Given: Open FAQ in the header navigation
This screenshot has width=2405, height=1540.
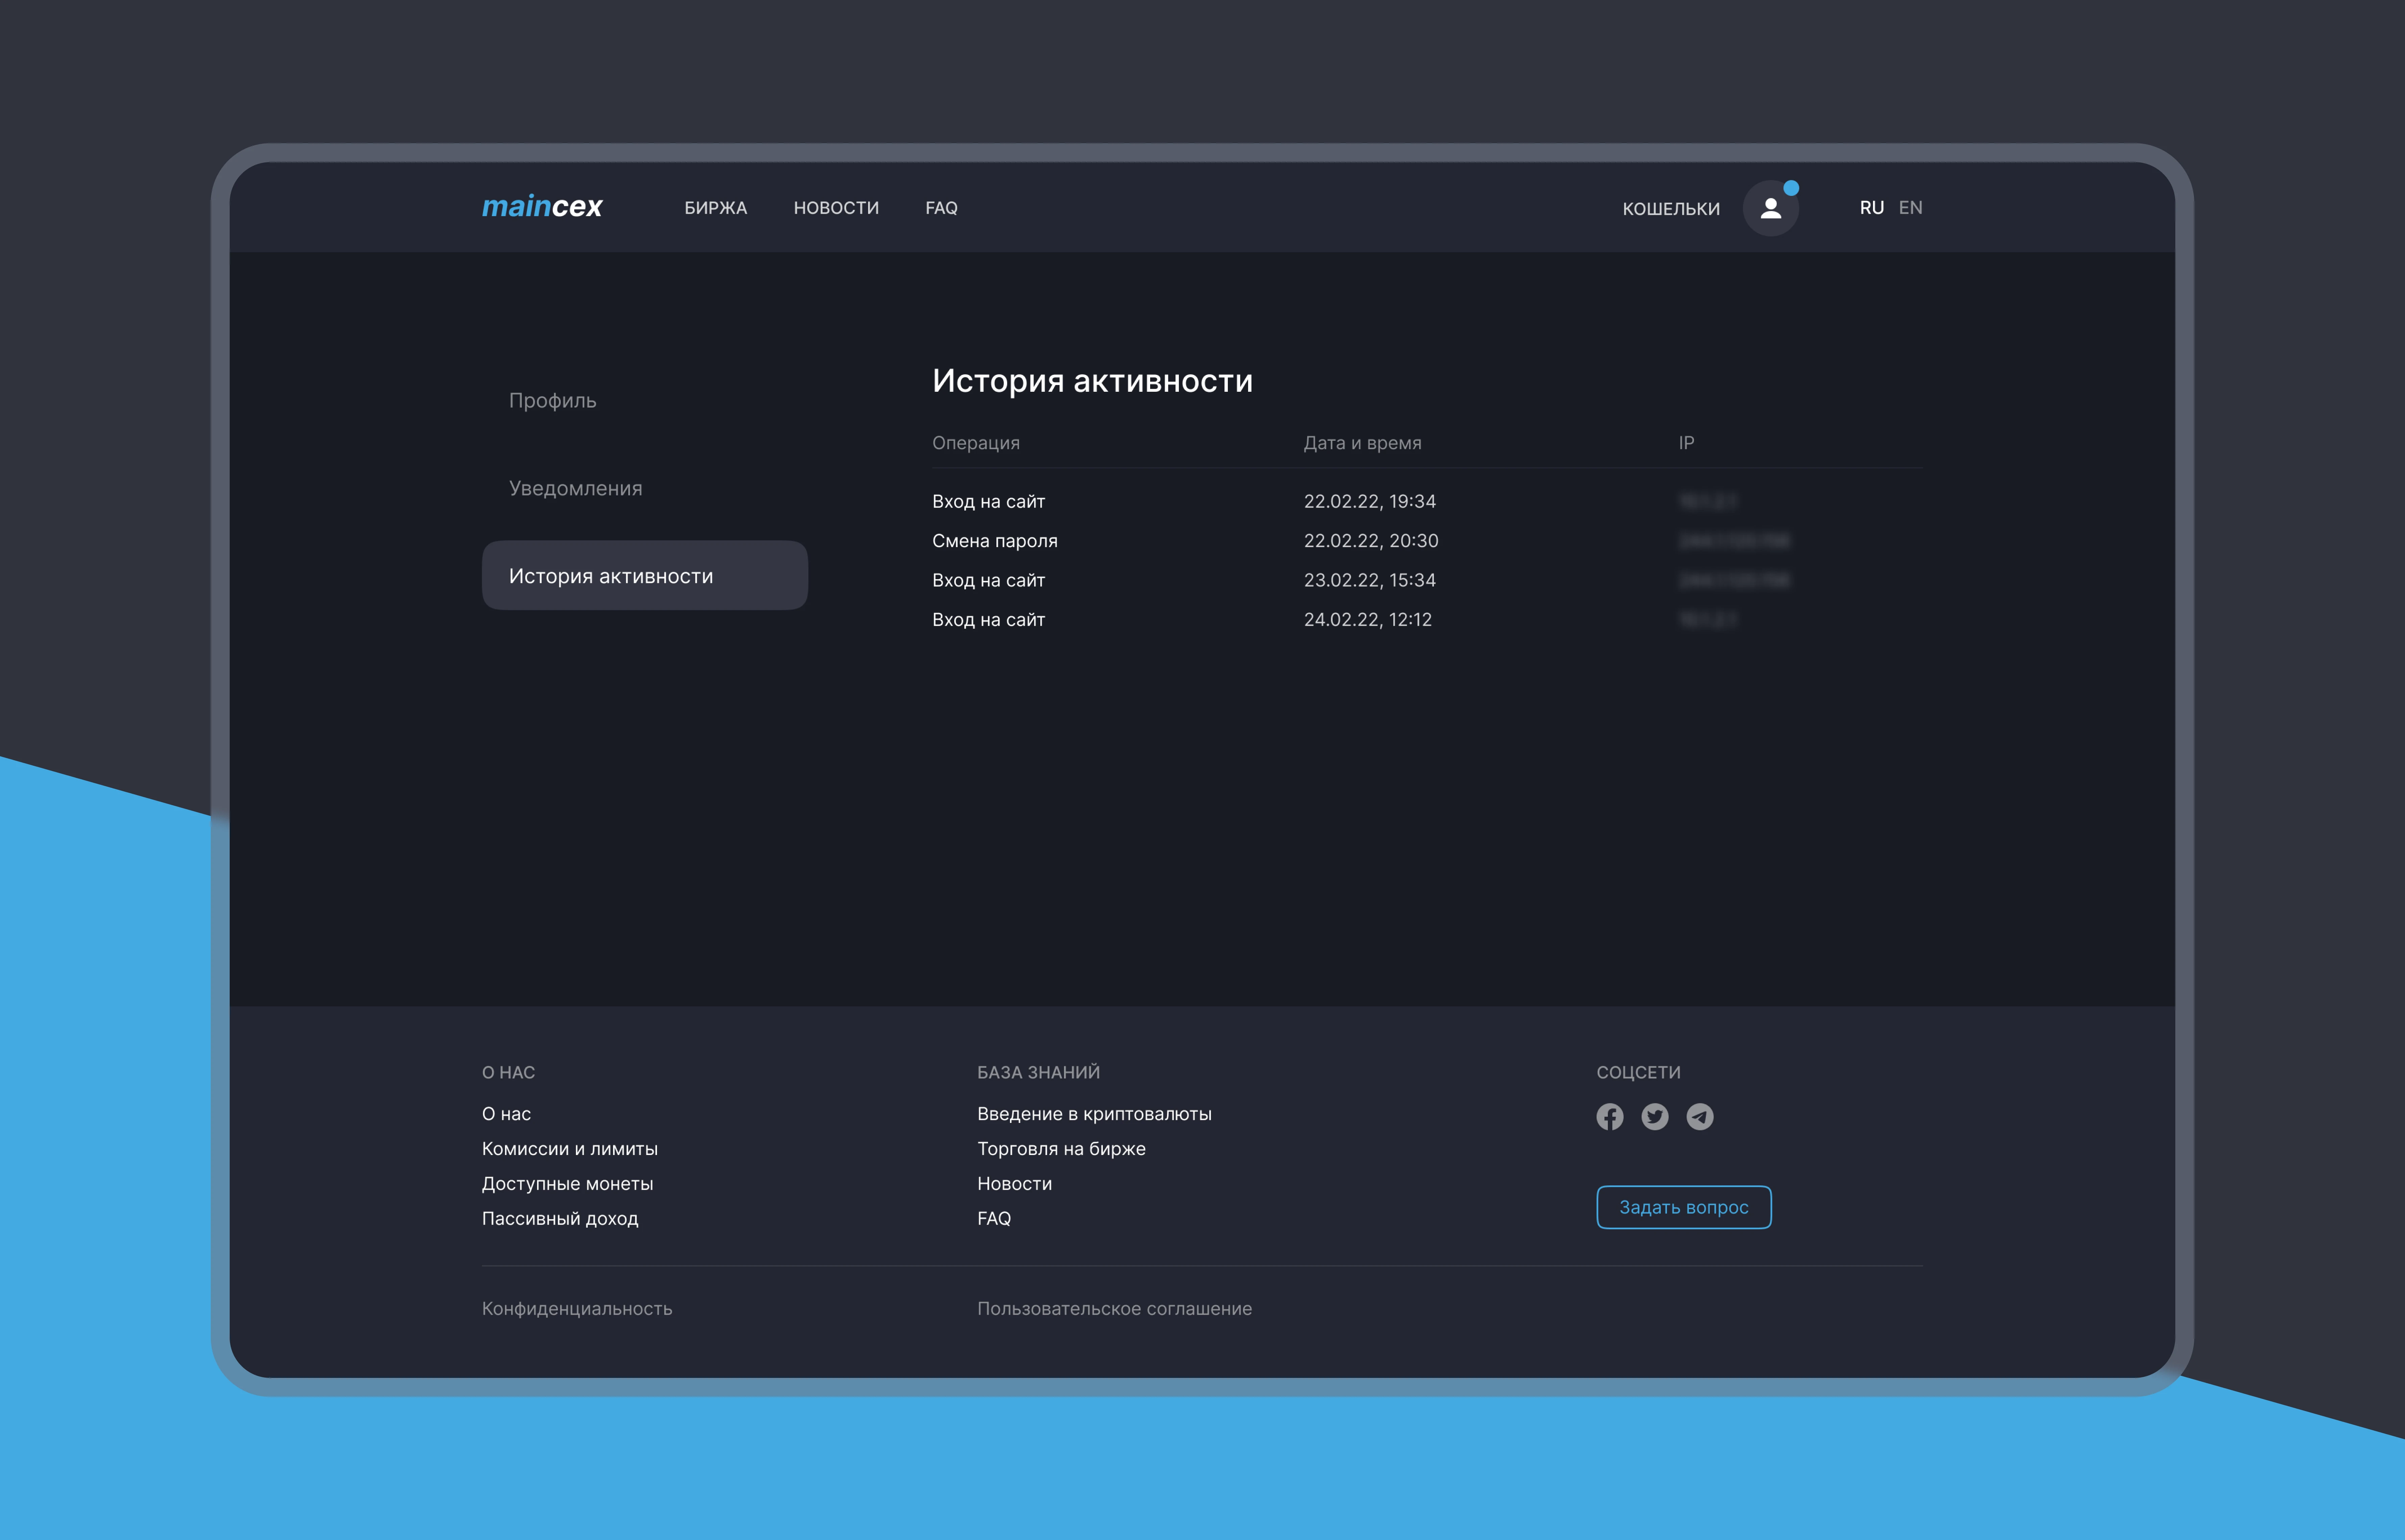Looking at the screenshot, I should point(941,208).
